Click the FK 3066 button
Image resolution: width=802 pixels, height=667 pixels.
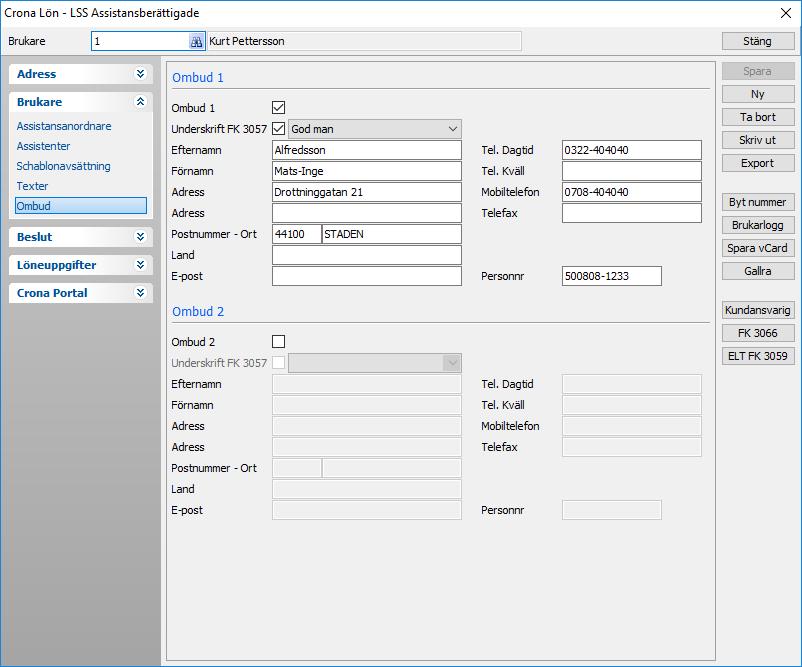point(758,333)
